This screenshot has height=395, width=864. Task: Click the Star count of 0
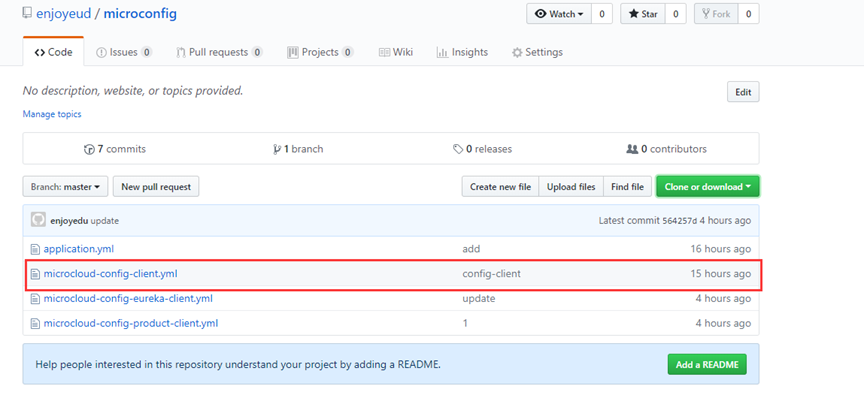(675, 14)
